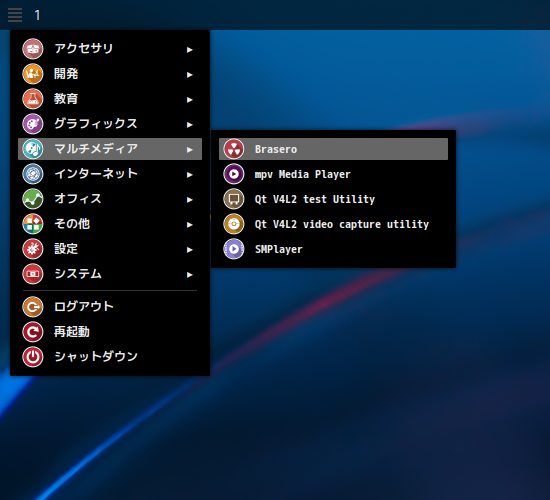550x500 pixels.
Task: Click the 設定 gear icon
Action: point(33,249)
